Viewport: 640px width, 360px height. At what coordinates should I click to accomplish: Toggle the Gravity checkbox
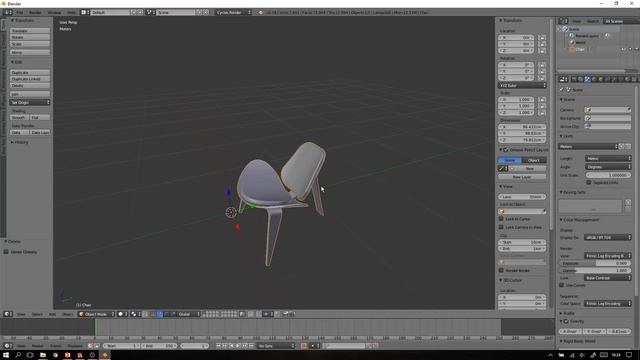566,321
